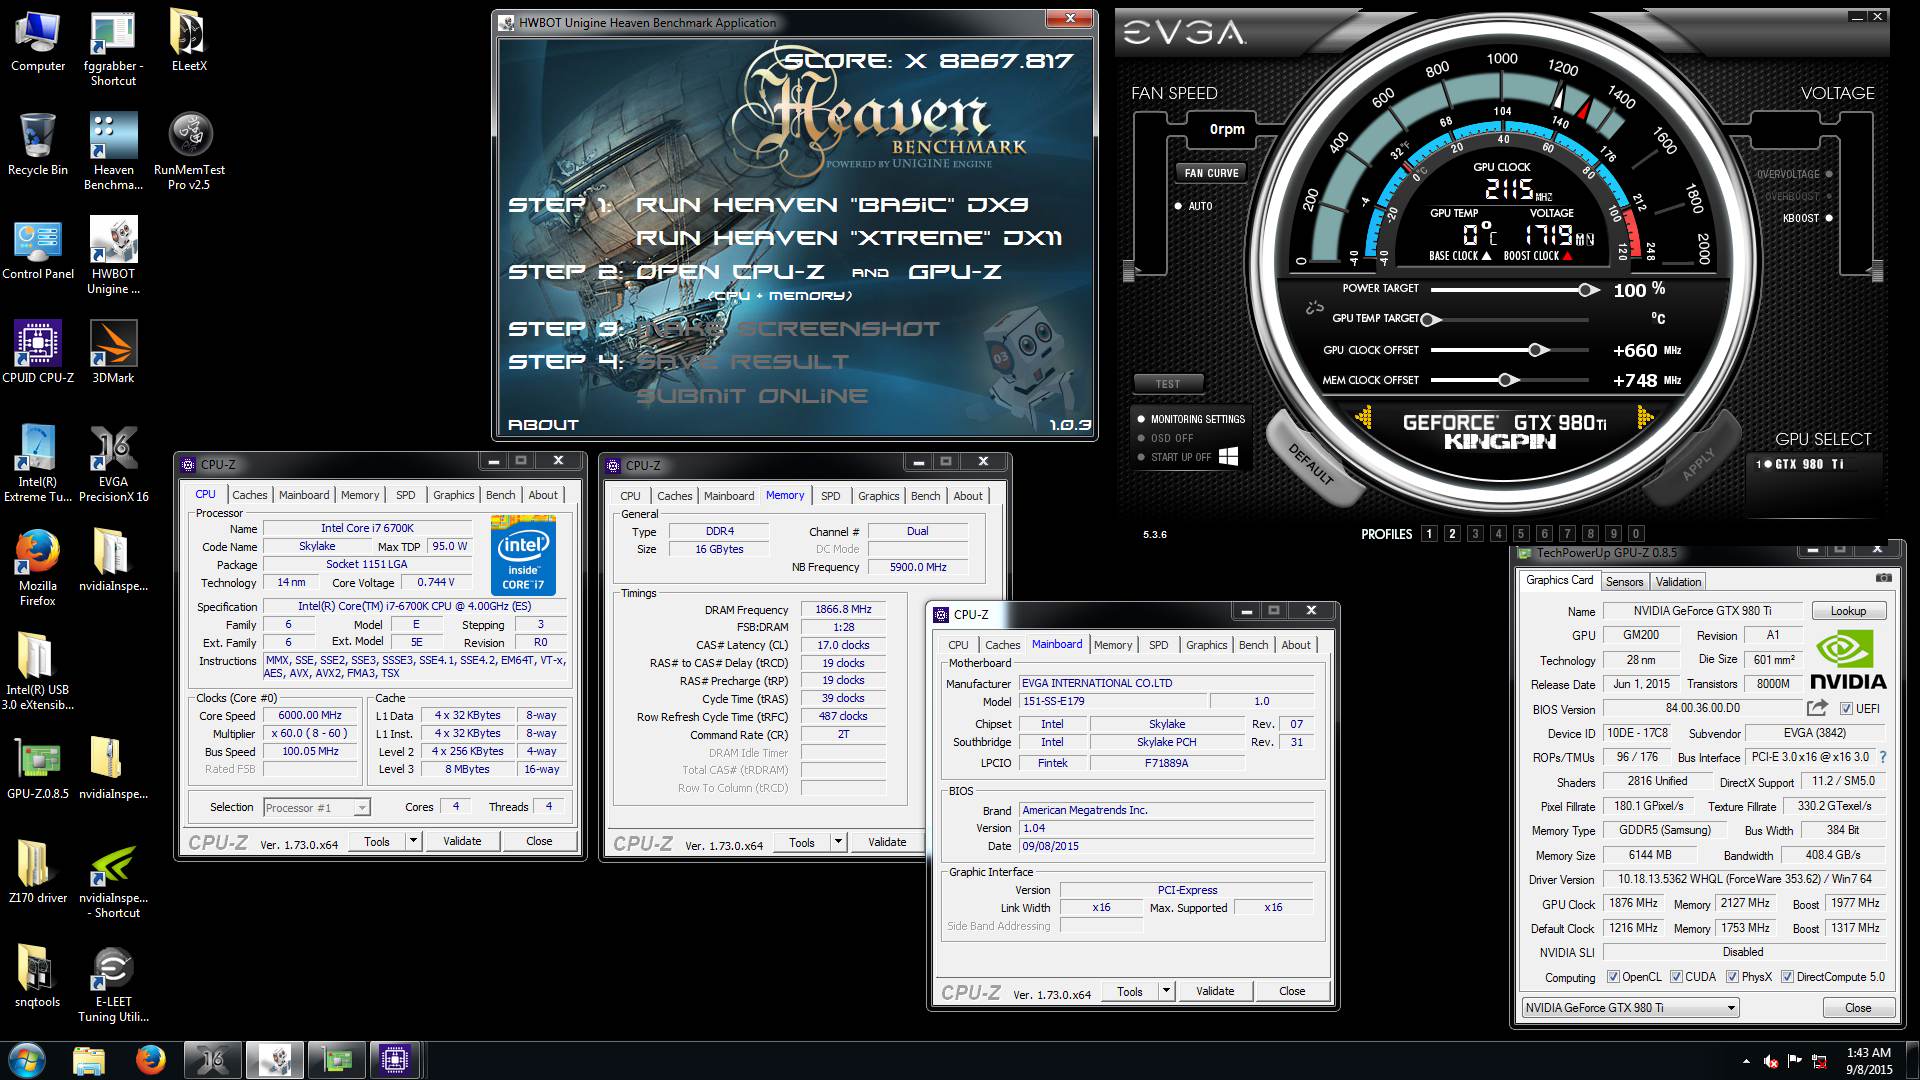Open the Control Panel desktop icon

click(x=38, y=248)
